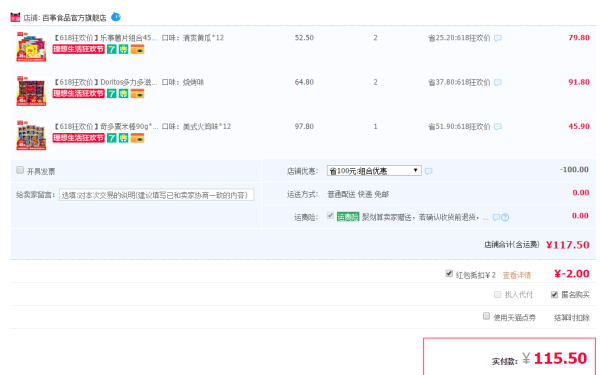600x375 pixels.
Task: Click the 百事食品官方旗舰店 store name
Action: 74,18
